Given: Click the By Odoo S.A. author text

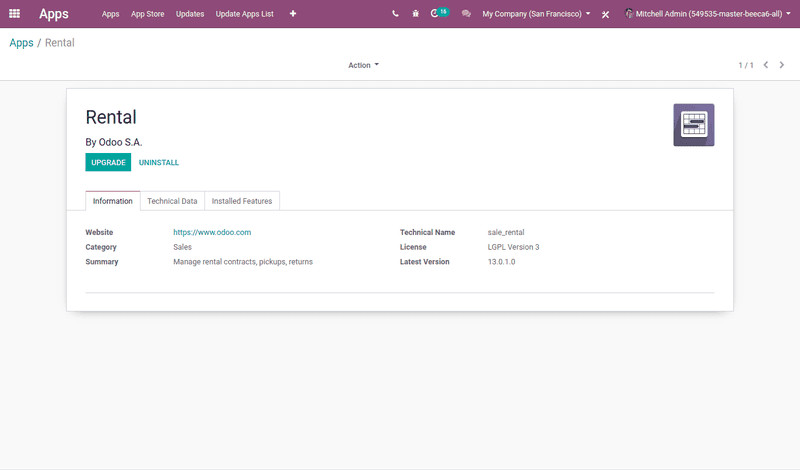Looking at the screenshot, I should click(114, 142).
